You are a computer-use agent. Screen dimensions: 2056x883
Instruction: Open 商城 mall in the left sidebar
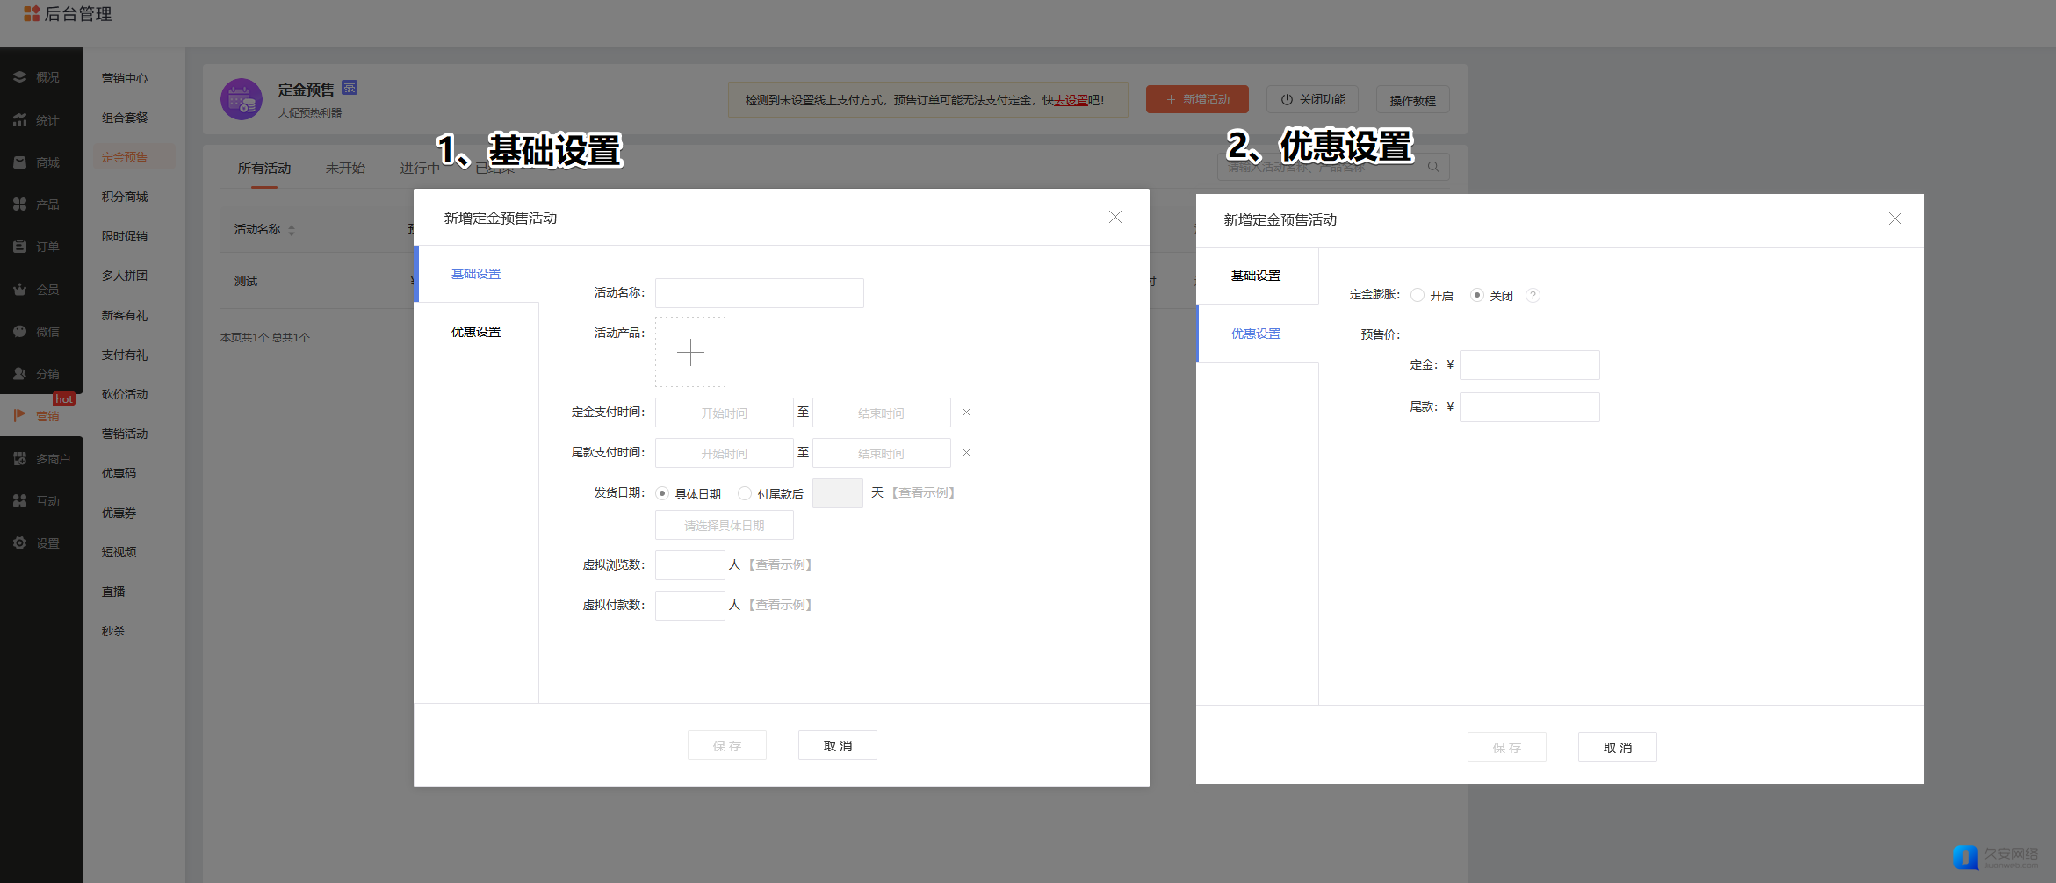[37, 162]
